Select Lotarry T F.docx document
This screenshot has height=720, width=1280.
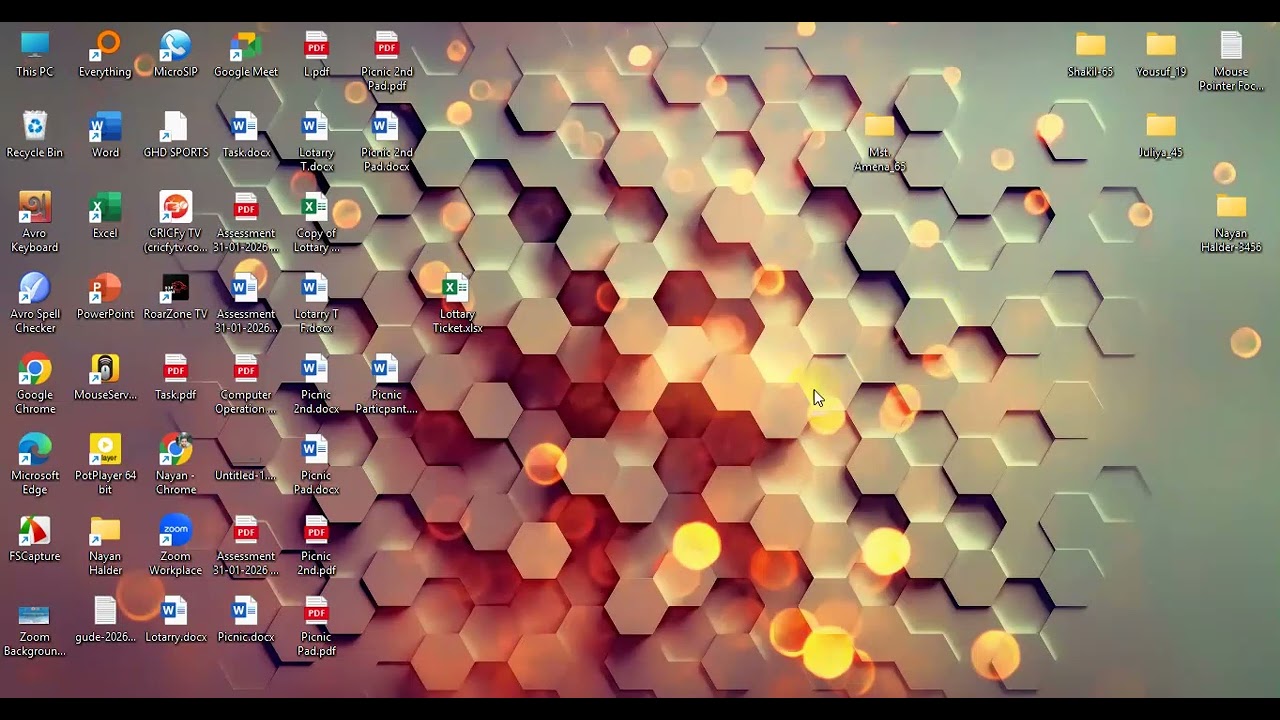click(x=316, y=303)
